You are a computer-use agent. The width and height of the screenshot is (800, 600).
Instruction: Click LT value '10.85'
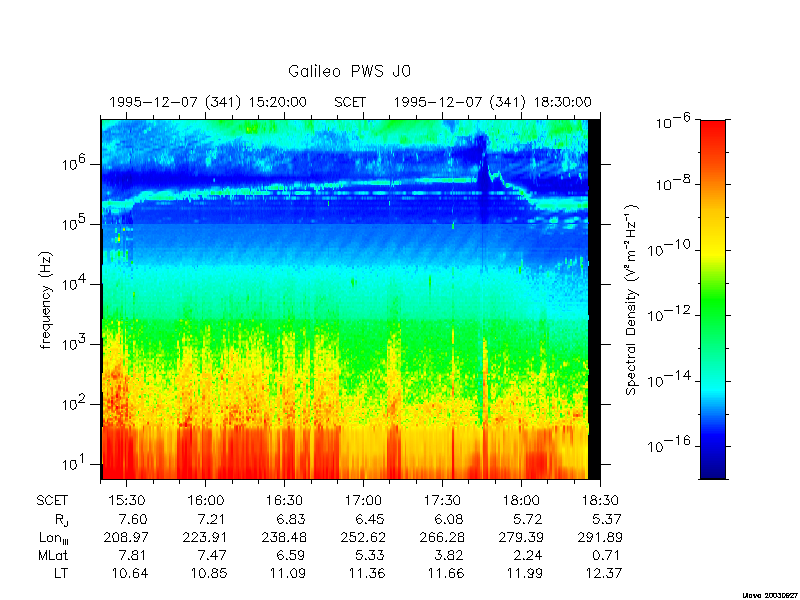209,573
